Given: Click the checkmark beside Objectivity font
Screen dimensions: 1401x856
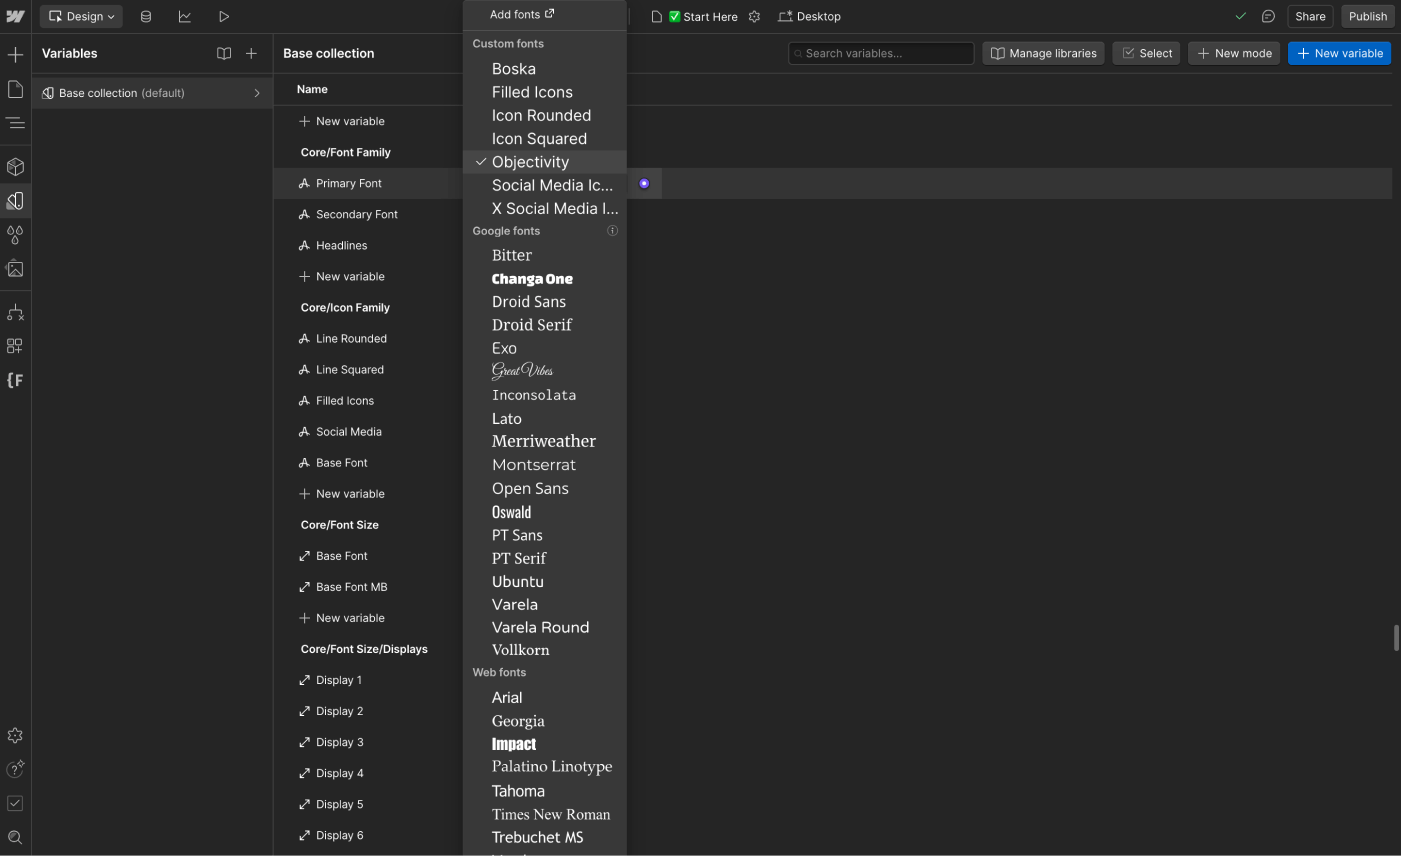Looking at the screenshot, I should tap(480, 161).
